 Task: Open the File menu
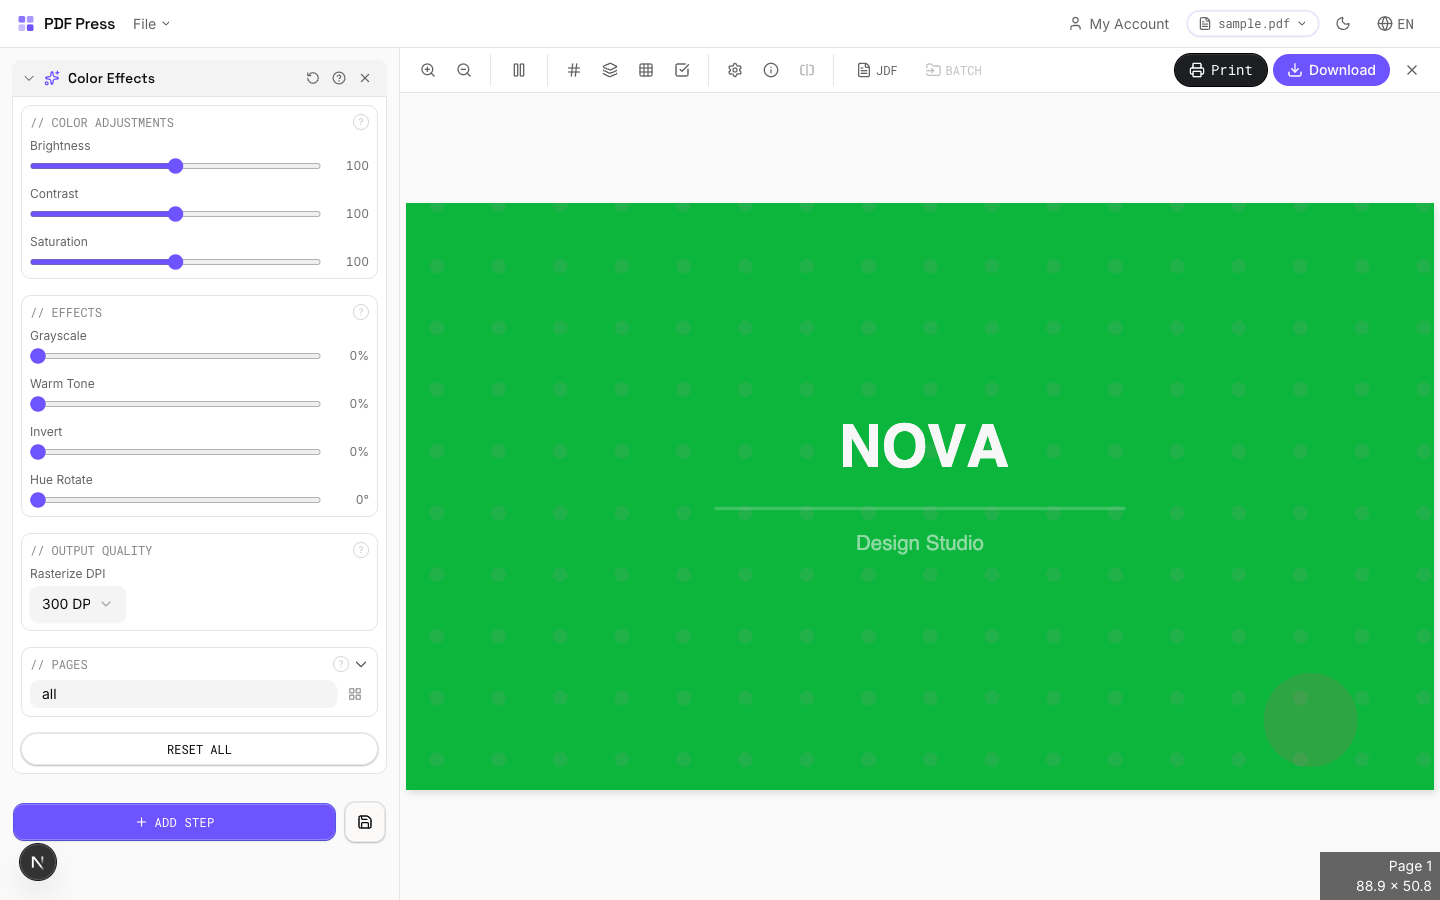[151, 24]
